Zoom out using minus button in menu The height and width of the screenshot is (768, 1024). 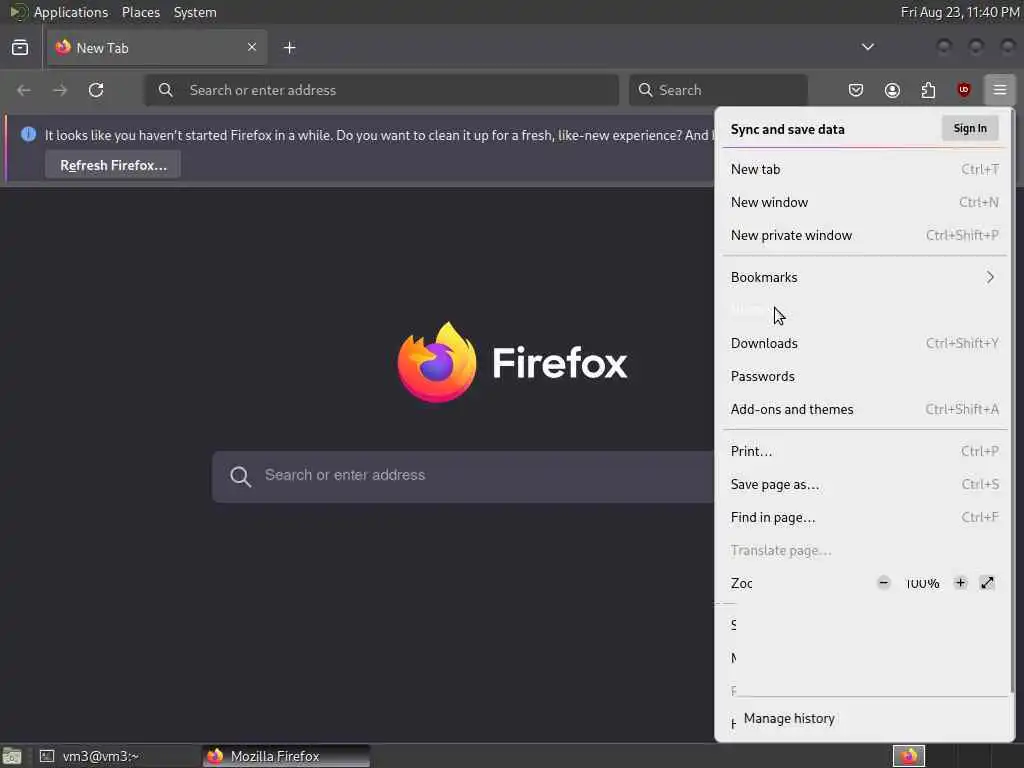883,583
